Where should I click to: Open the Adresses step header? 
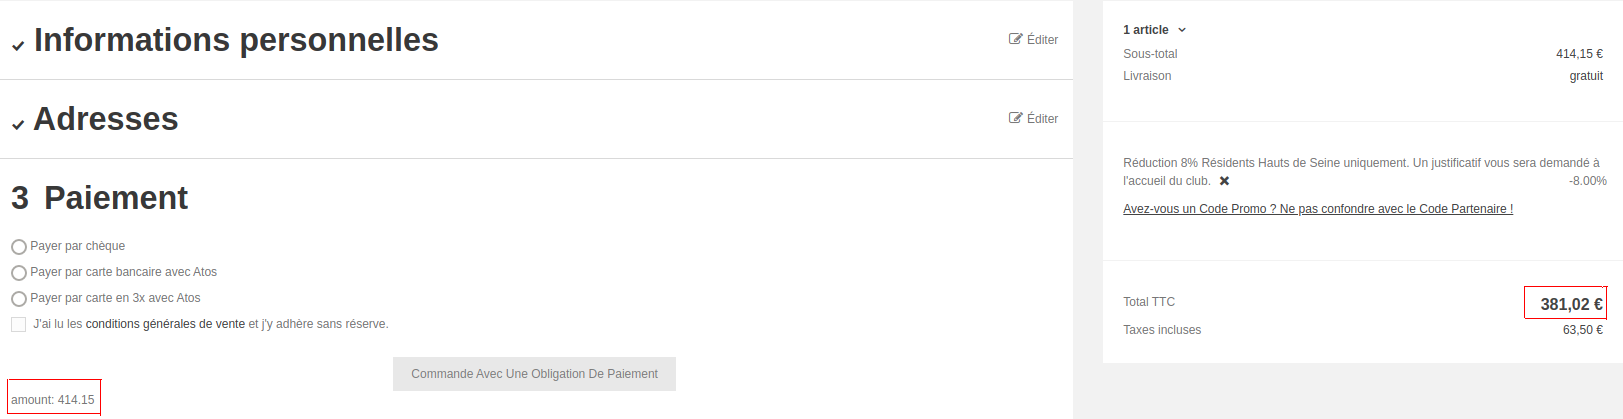106,119
